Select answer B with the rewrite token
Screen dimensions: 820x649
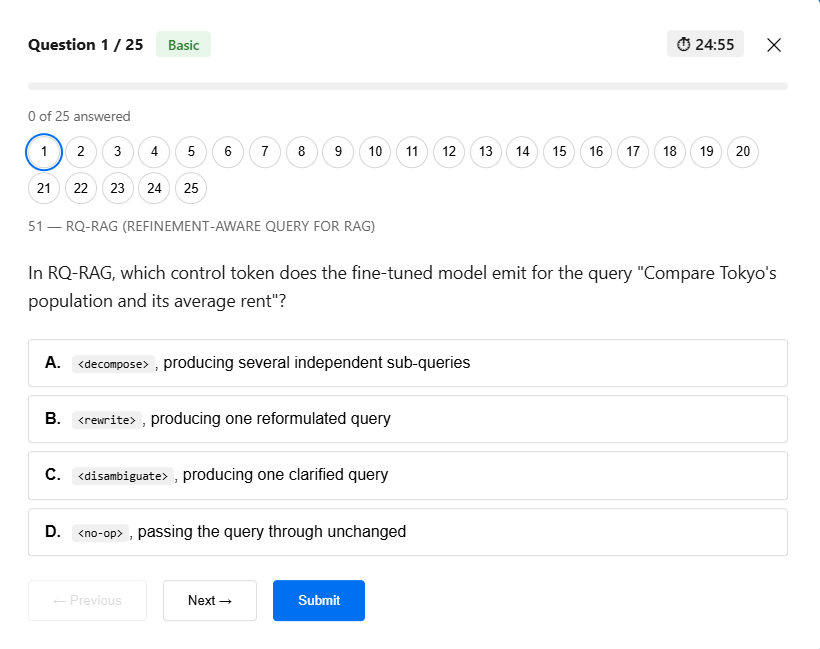(x=408, y=419)
